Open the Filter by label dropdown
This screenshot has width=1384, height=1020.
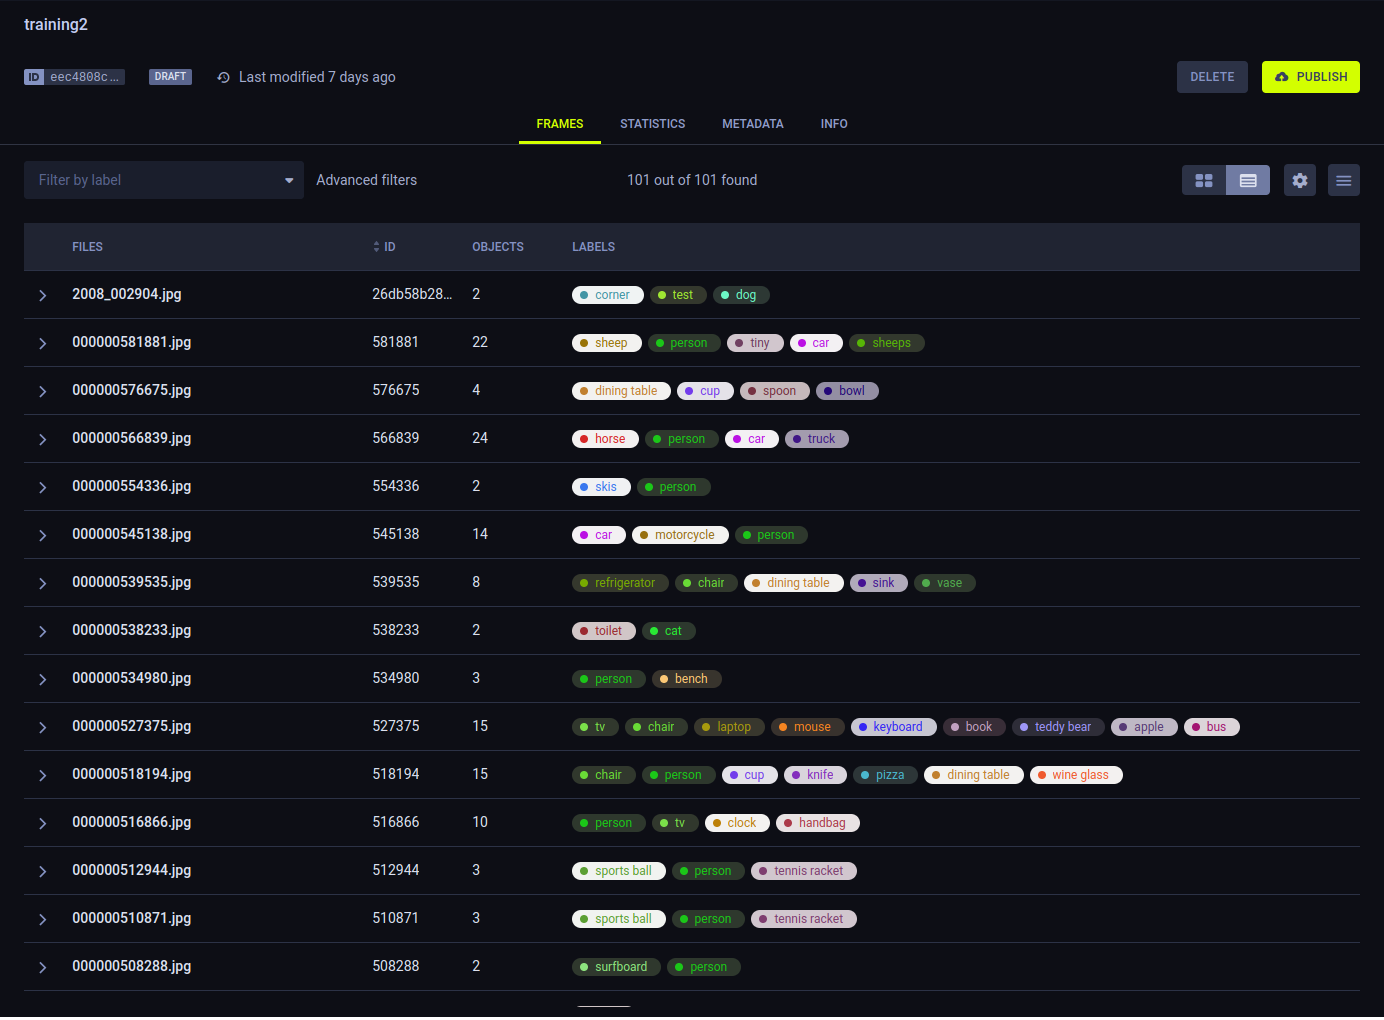point(164,180)
